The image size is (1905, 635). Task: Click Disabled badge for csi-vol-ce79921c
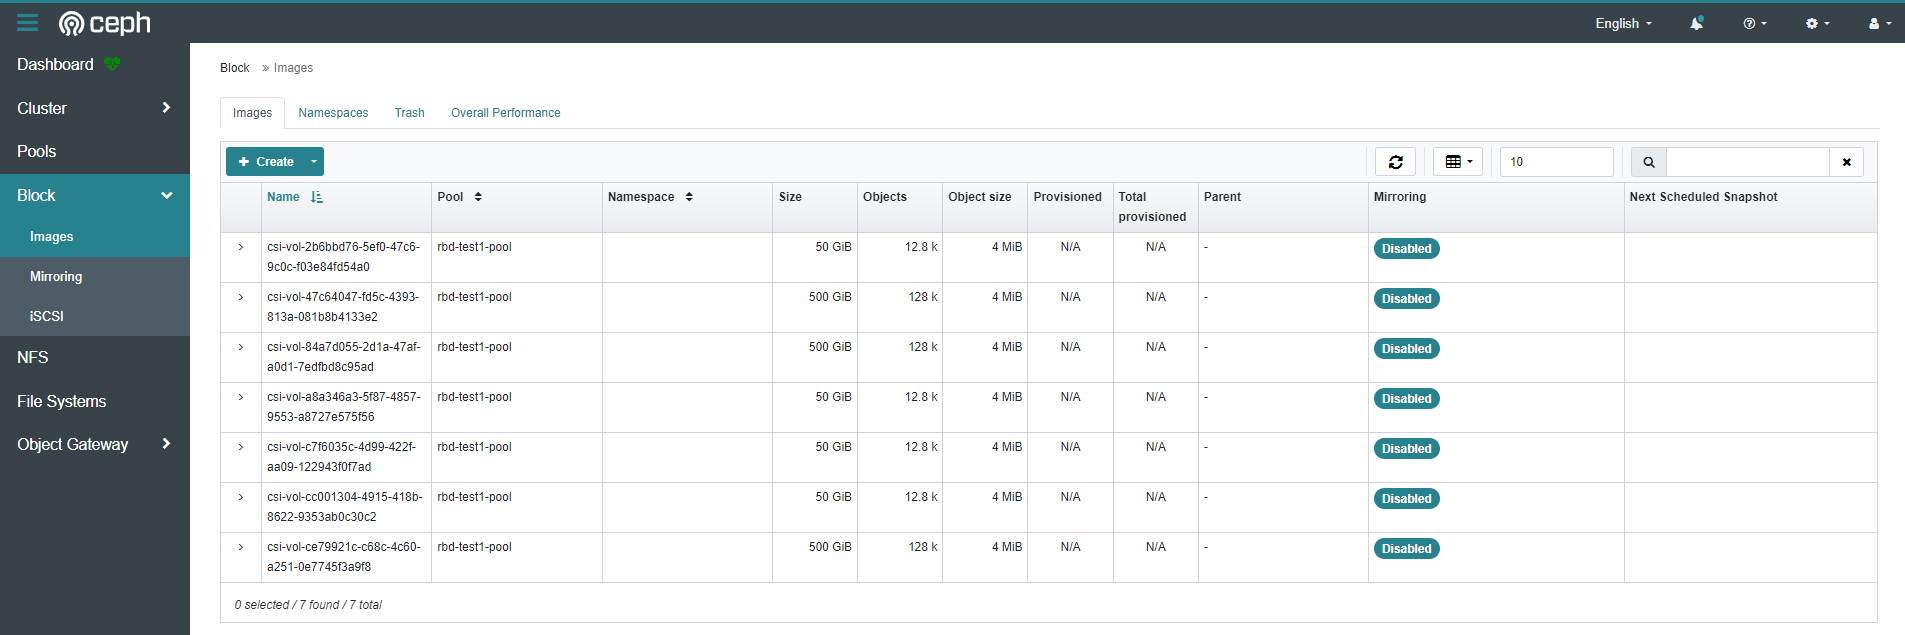1406,549
